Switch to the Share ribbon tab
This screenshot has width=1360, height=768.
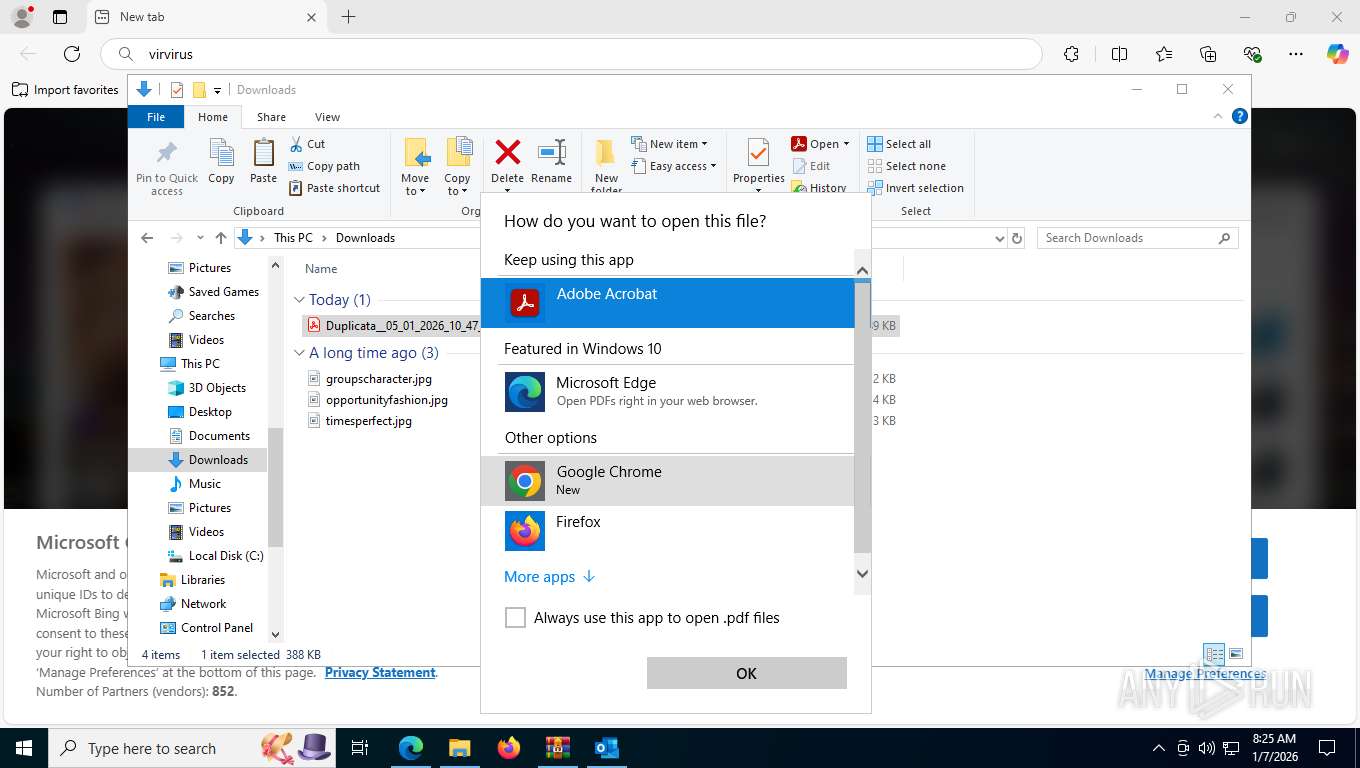pos(271,117)
